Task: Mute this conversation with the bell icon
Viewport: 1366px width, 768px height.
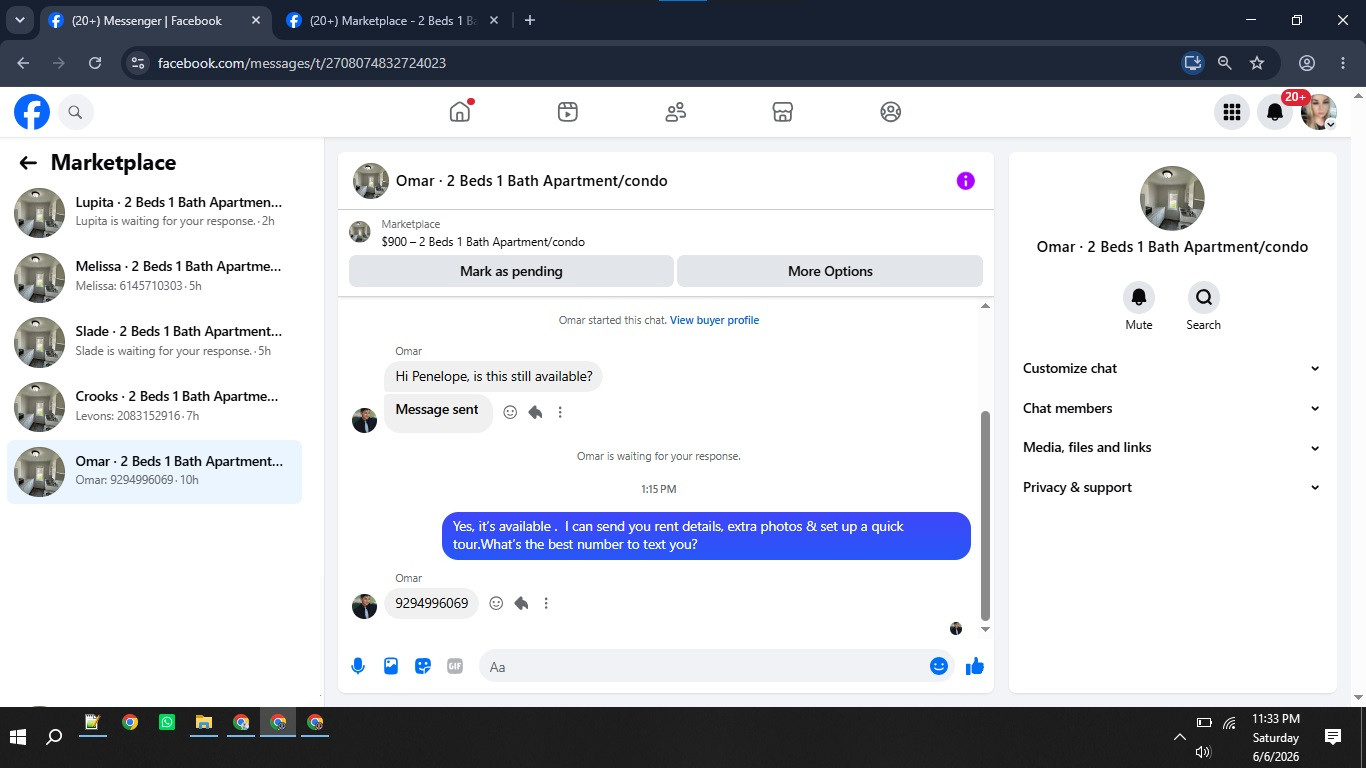Action: pos(1139,297)
